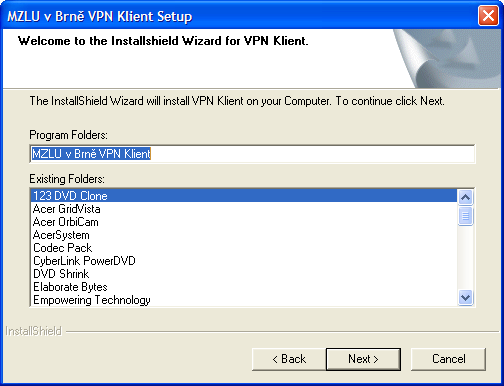Select 123 DVD Clone in the Existing Folders list
The height and width of the screenshot is (386, 504).
244,196
